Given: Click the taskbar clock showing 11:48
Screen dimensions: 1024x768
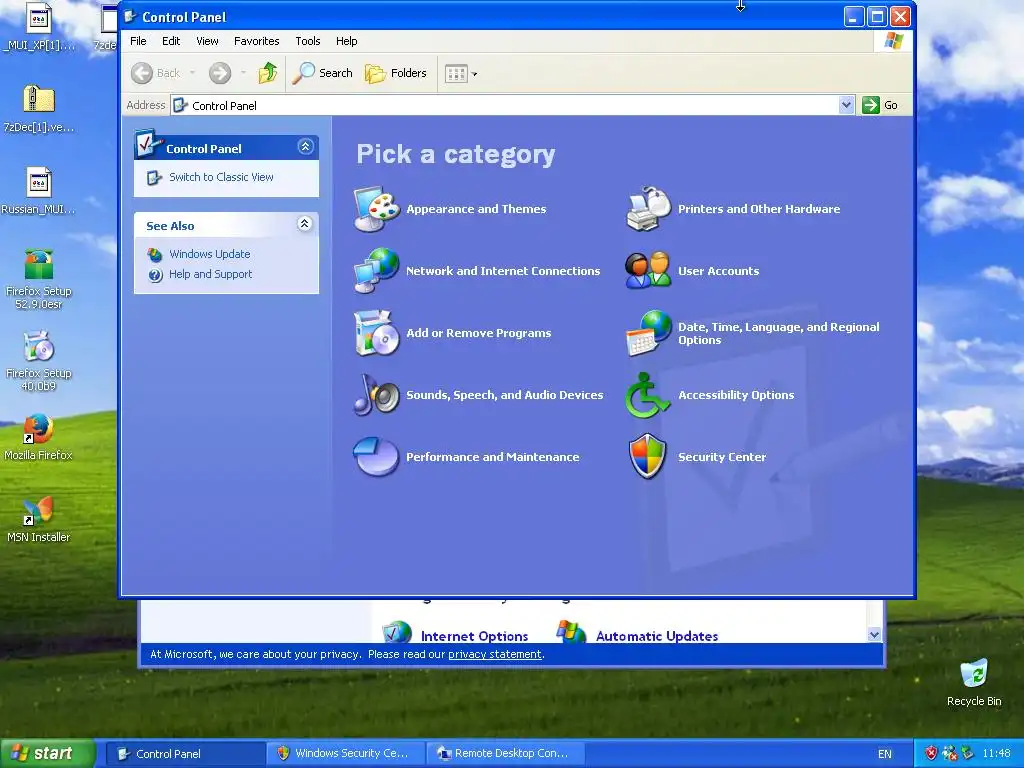Looking at the screenshot, I should 996,754.
